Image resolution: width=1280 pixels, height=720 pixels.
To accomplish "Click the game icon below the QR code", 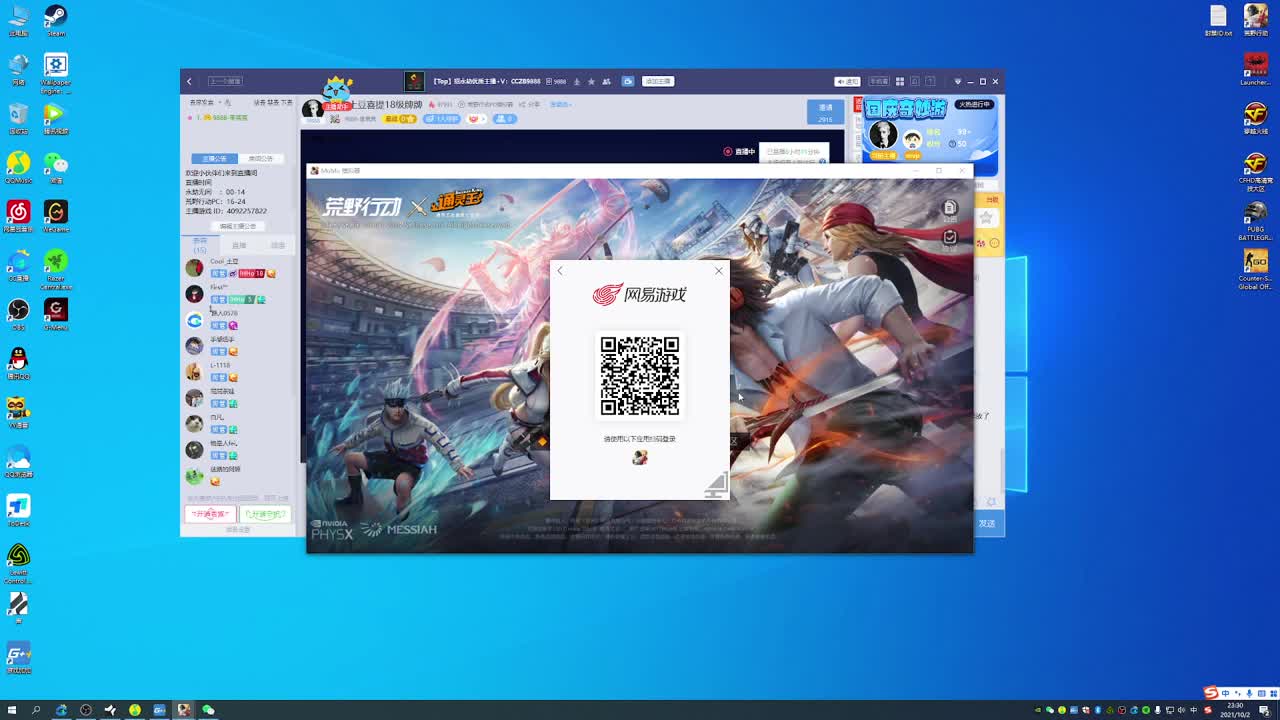I will point(640,457).
